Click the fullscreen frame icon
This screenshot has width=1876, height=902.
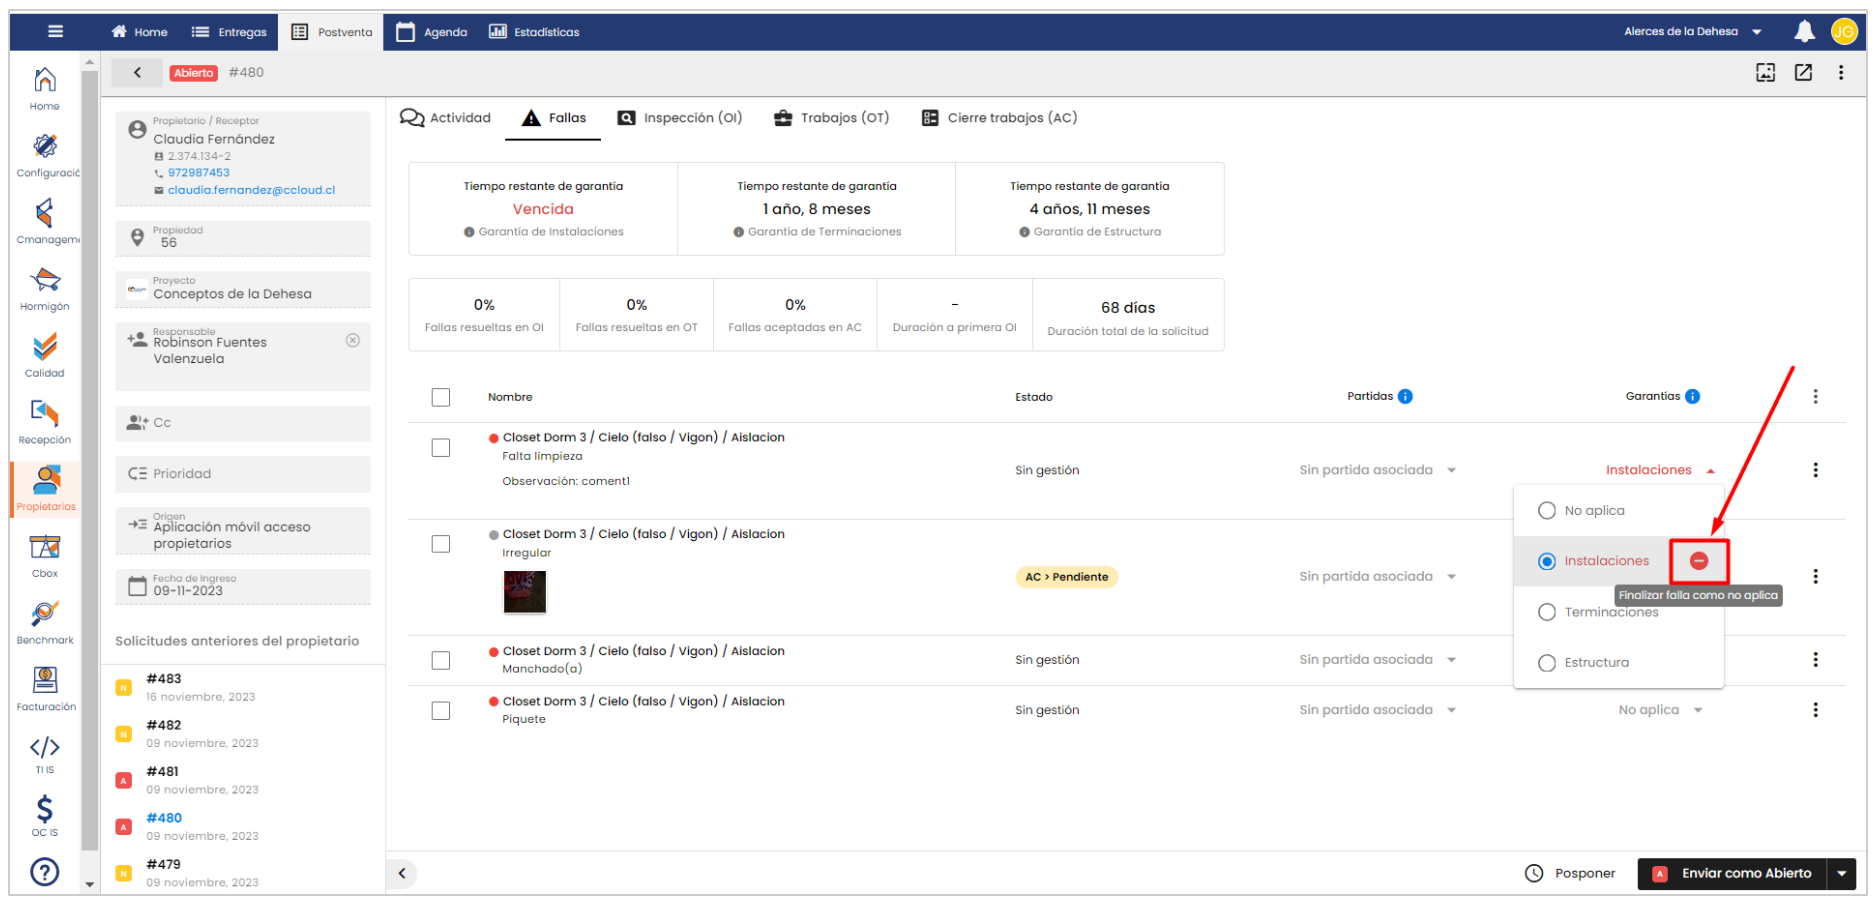(1766, 72)
